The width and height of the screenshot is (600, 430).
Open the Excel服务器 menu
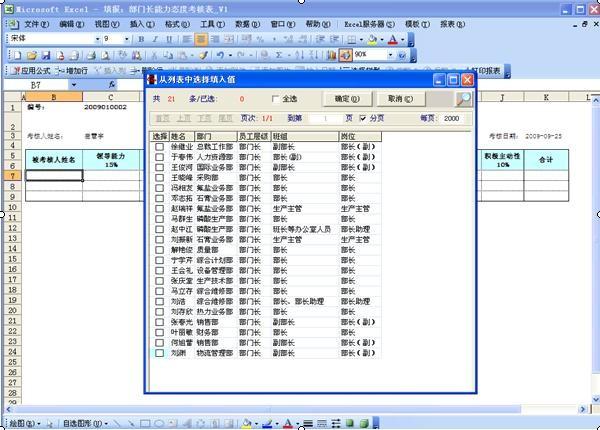(x=369, y=24)
